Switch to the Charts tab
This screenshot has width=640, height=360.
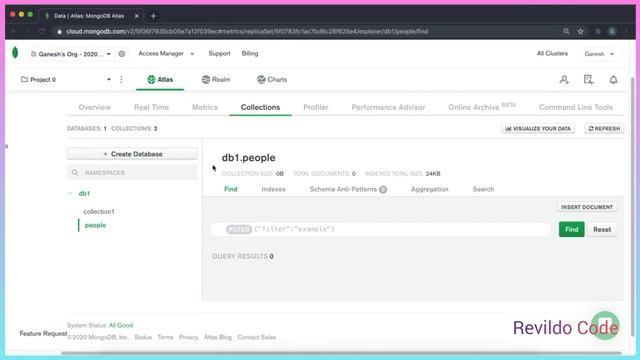point(272,80)
